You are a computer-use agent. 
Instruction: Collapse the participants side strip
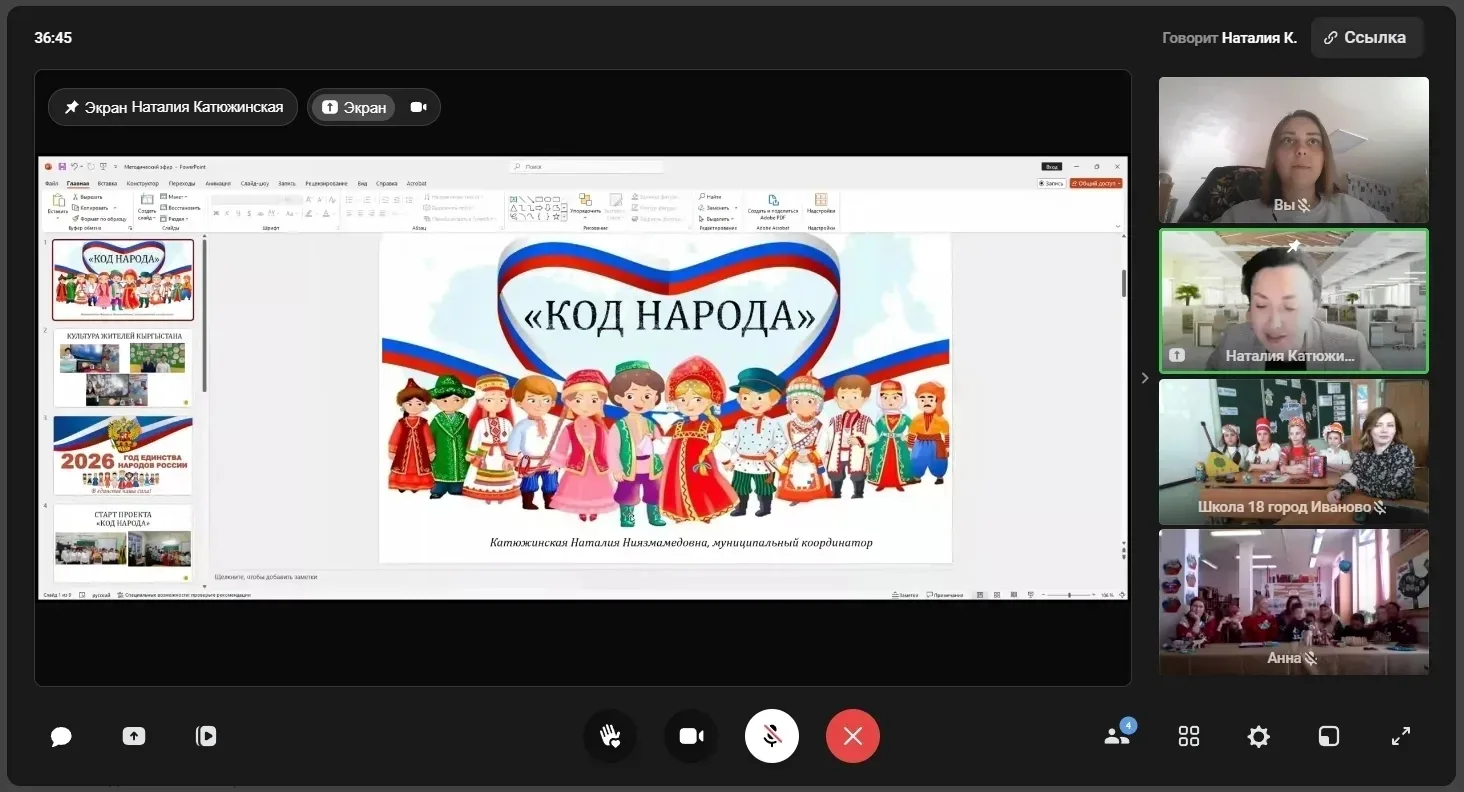pos(1145,378)
